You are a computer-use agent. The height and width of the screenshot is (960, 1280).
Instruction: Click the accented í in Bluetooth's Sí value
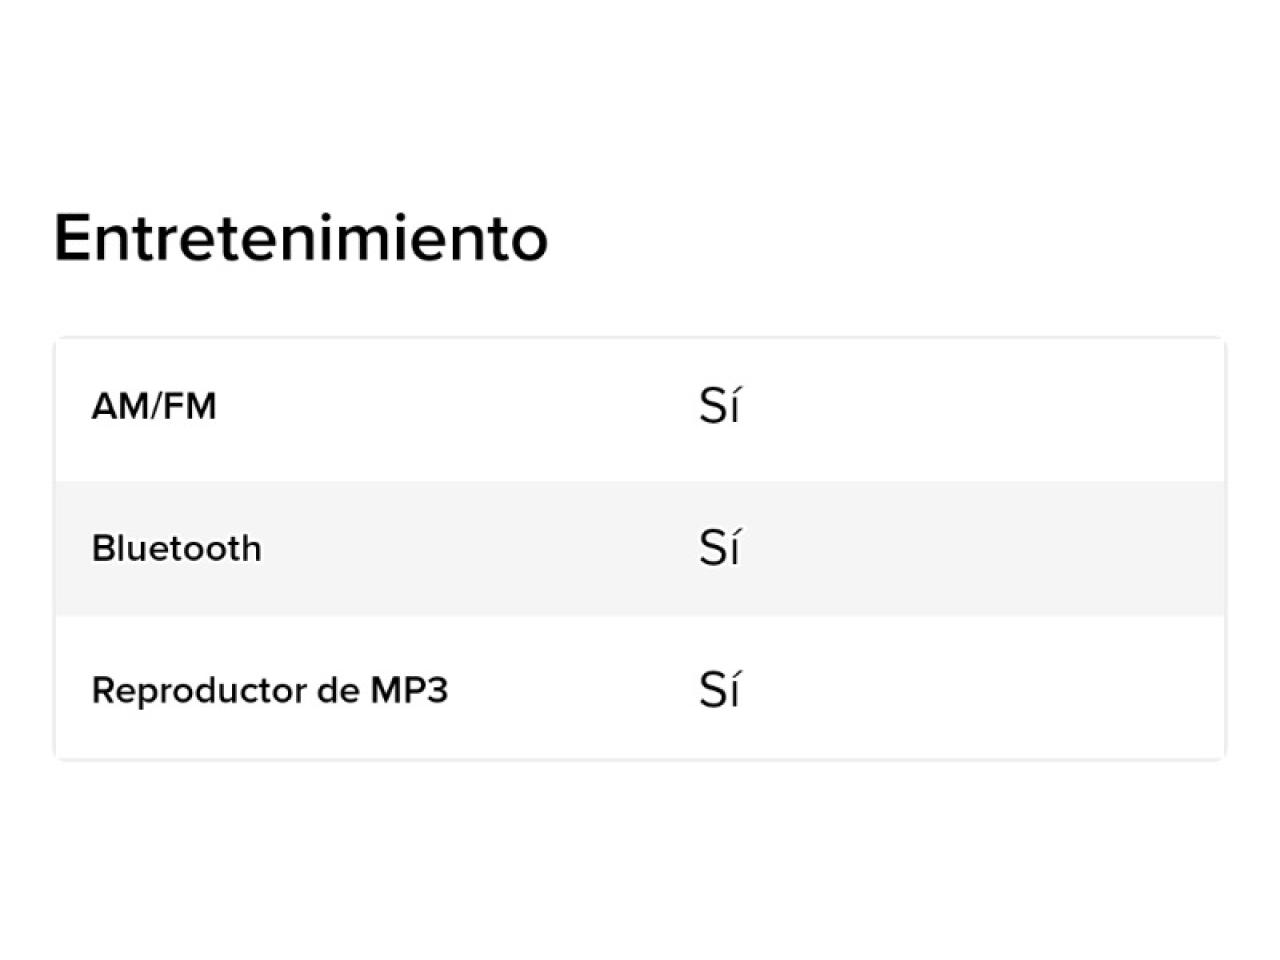click(x=733, y=547)
